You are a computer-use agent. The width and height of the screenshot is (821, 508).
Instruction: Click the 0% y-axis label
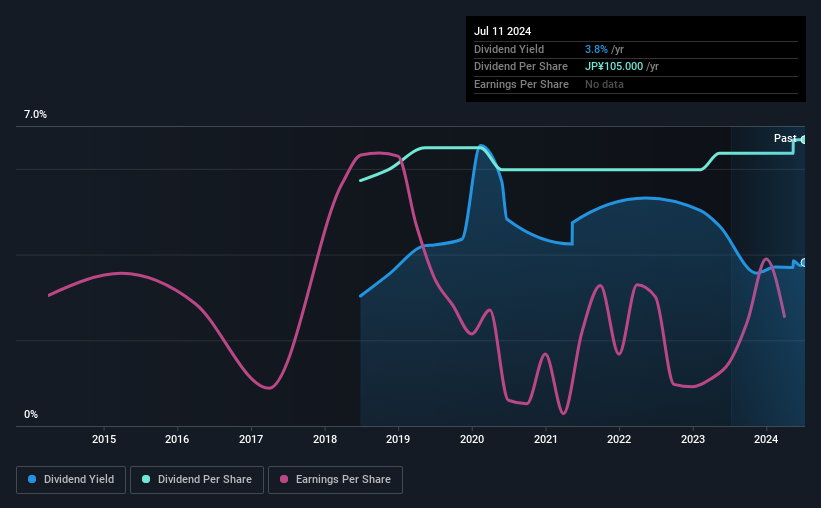(31, 414)
